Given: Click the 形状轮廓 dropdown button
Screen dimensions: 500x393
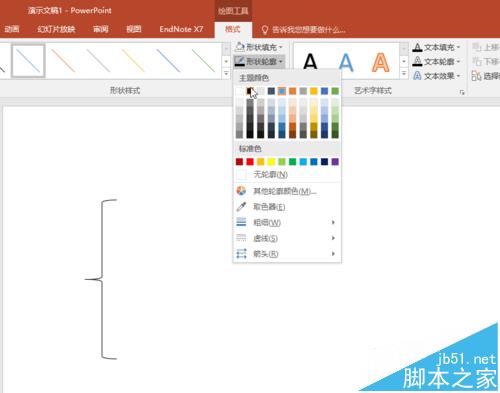Looking at the screenshot, I should point(259,61).
